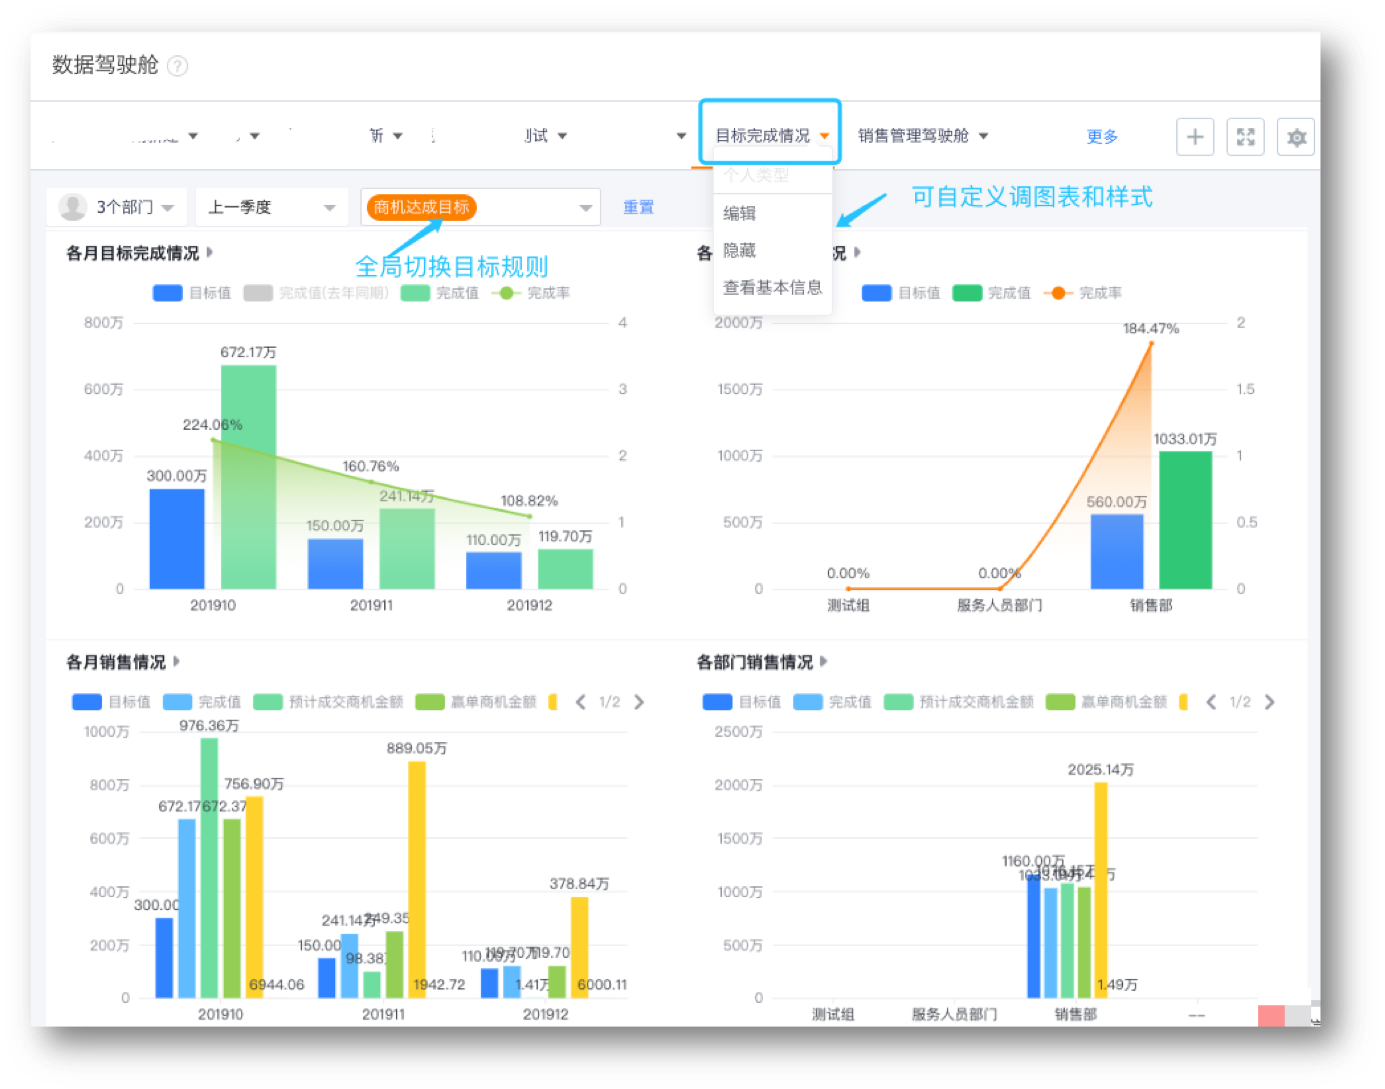The height and width of the screenshot is (1089, 1385).
Task: Toggle 目标值 legend in 各部门销售情况 chart
Action: [x=742, y=702]
